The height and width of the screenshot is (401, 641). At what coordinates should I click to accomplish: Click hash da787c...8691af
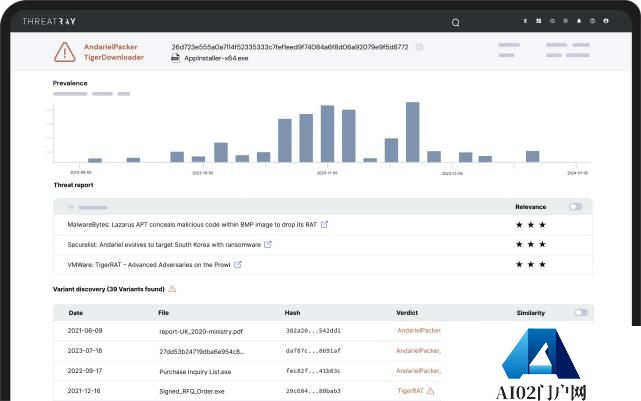point(313,351)
